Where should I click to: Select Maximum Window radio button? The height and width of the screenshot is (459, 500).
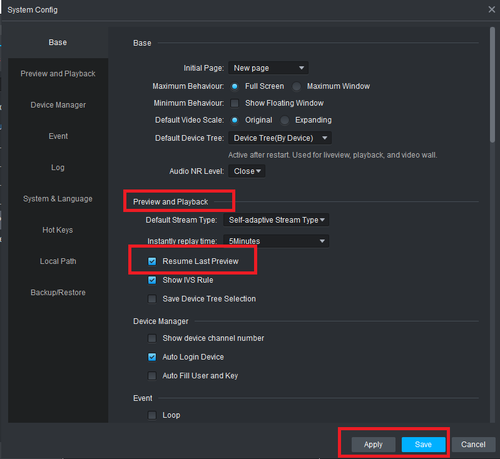[x=296, y=87]
